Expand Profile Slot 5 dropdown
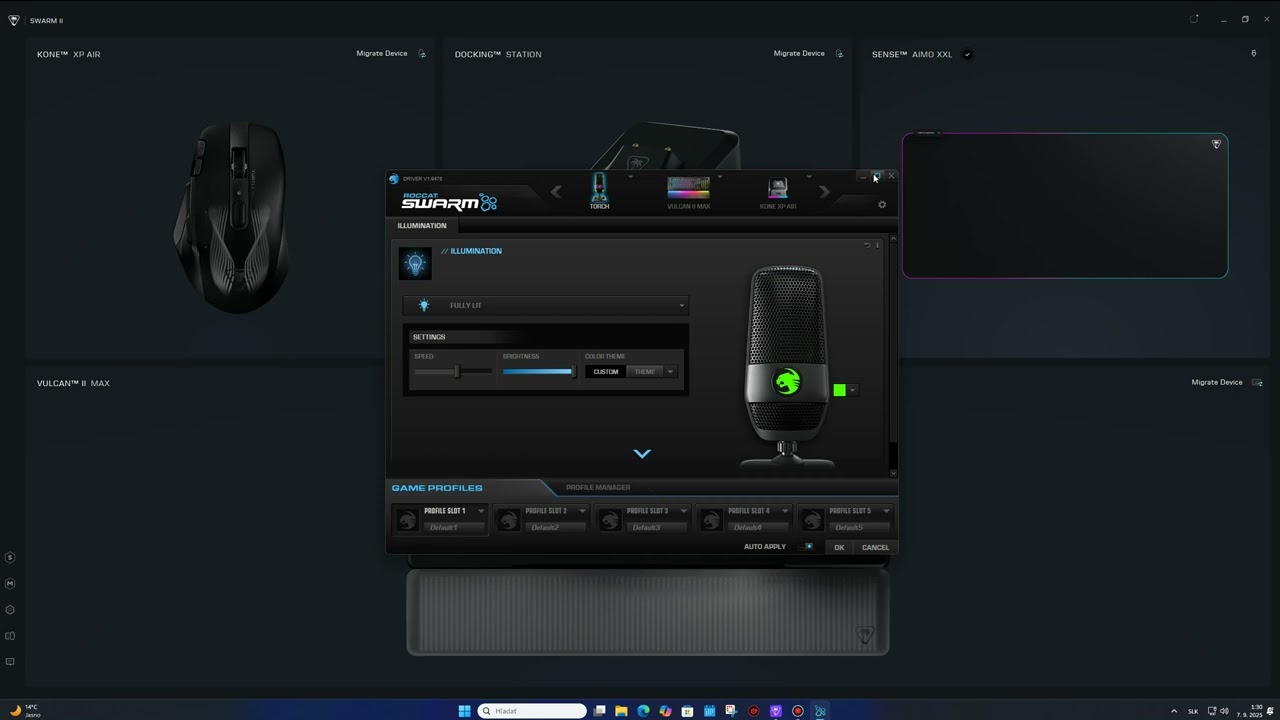The width and height of the screenshot is (1280, 720). point(886,511)
